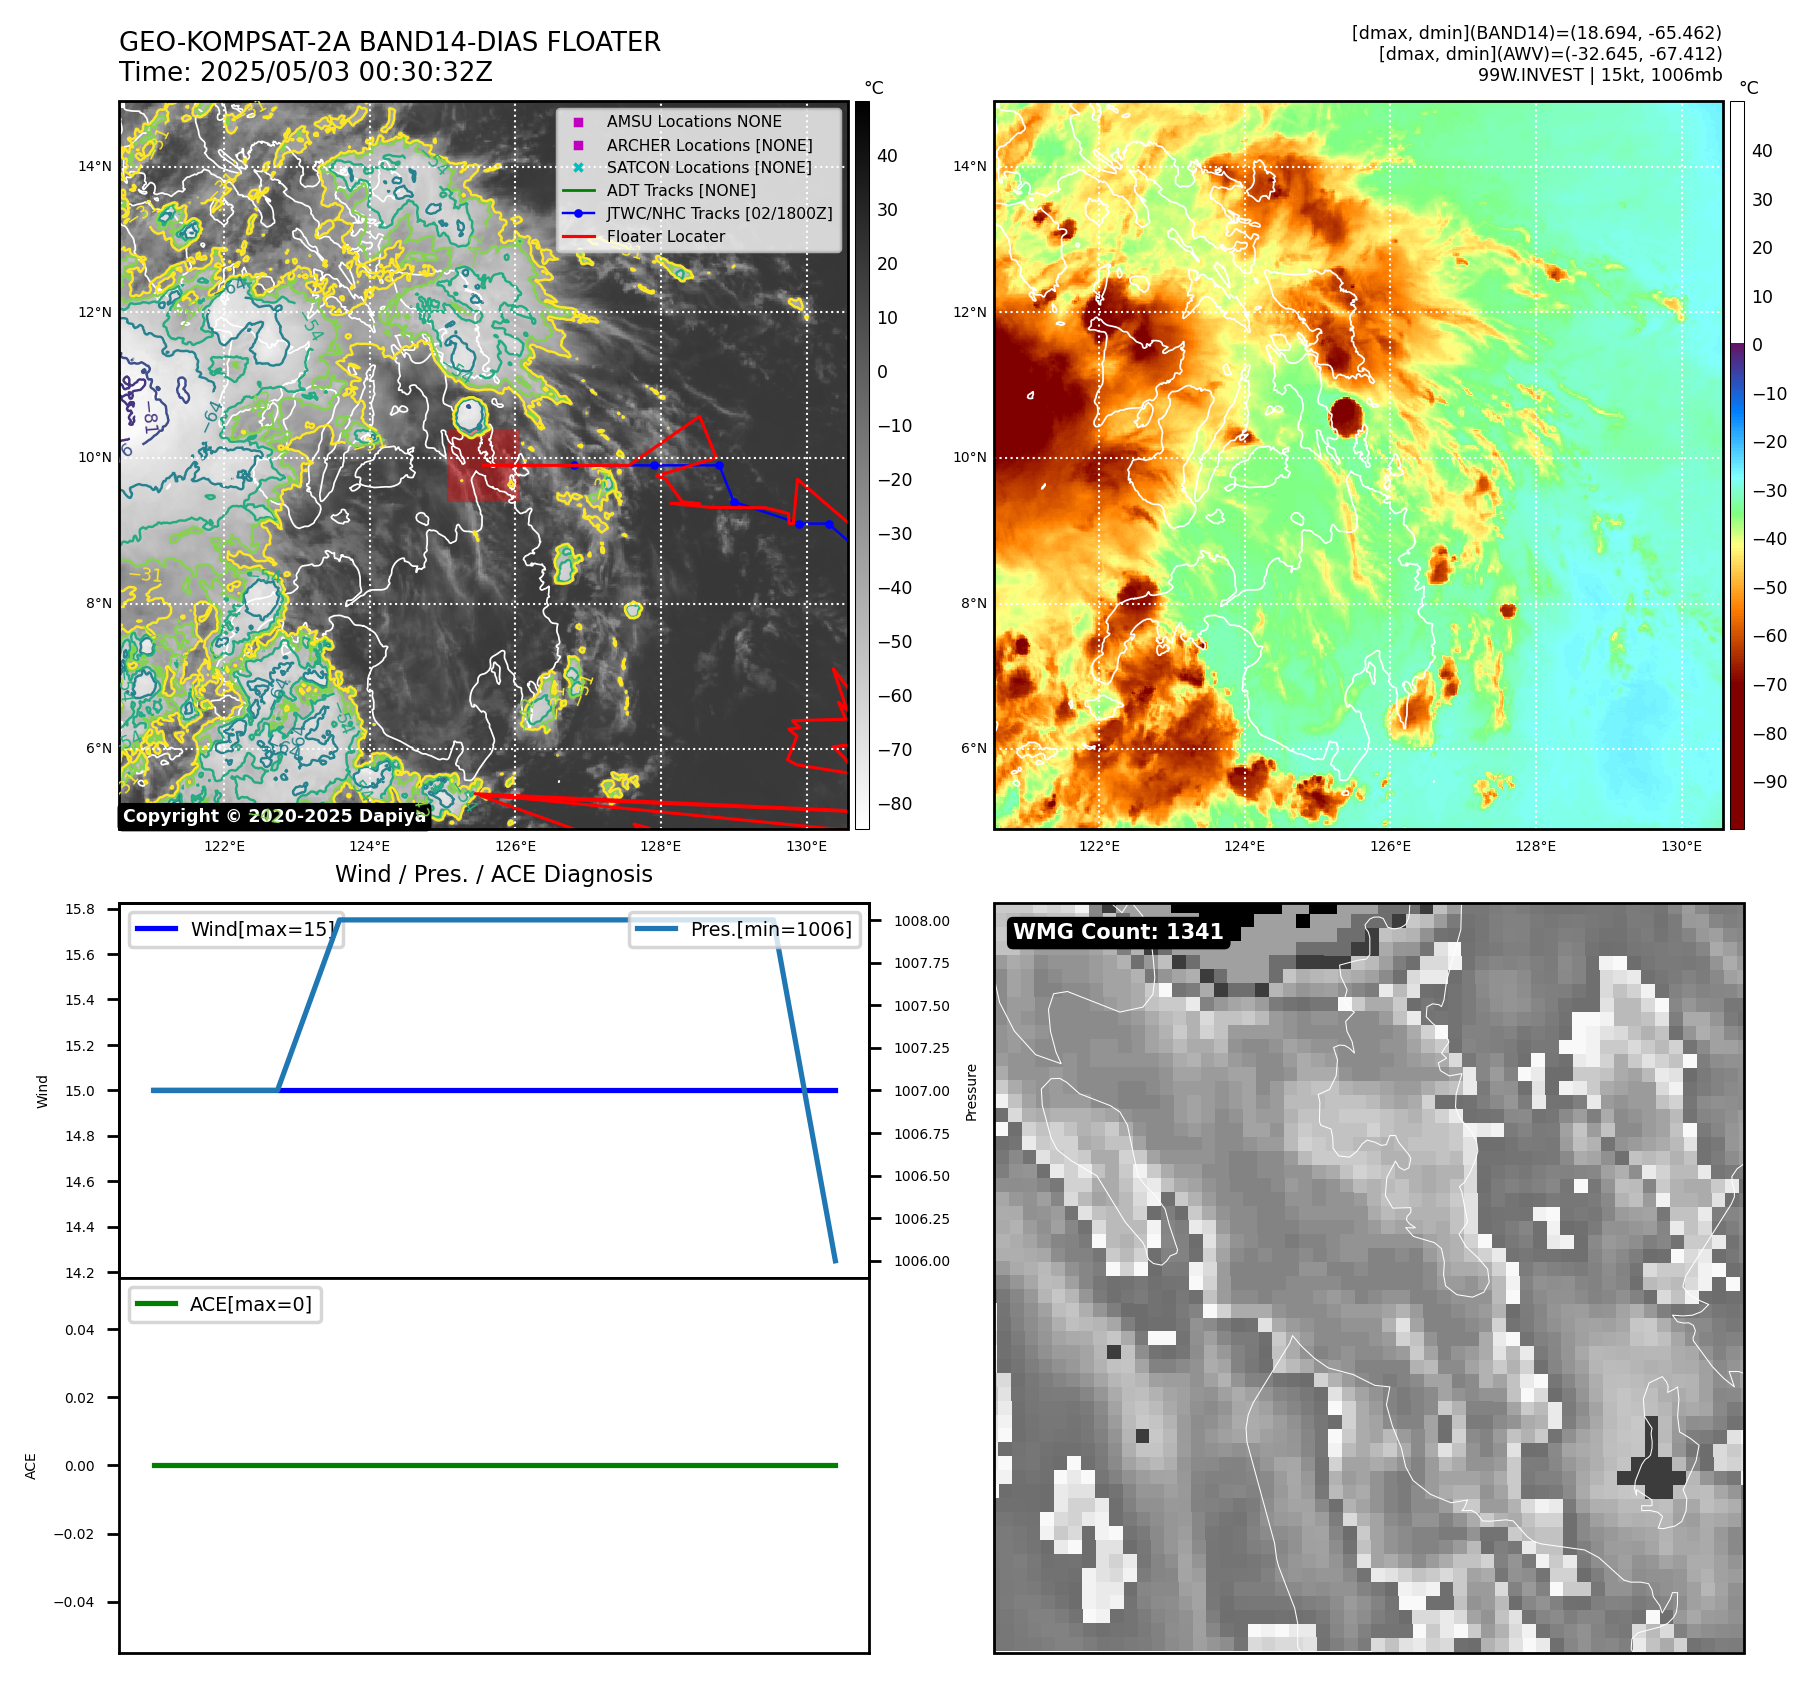
Task: Click the 'Copyright © 2020-2025 Dapiya' label
Action: pyautogui.click(x=274, y=816)
